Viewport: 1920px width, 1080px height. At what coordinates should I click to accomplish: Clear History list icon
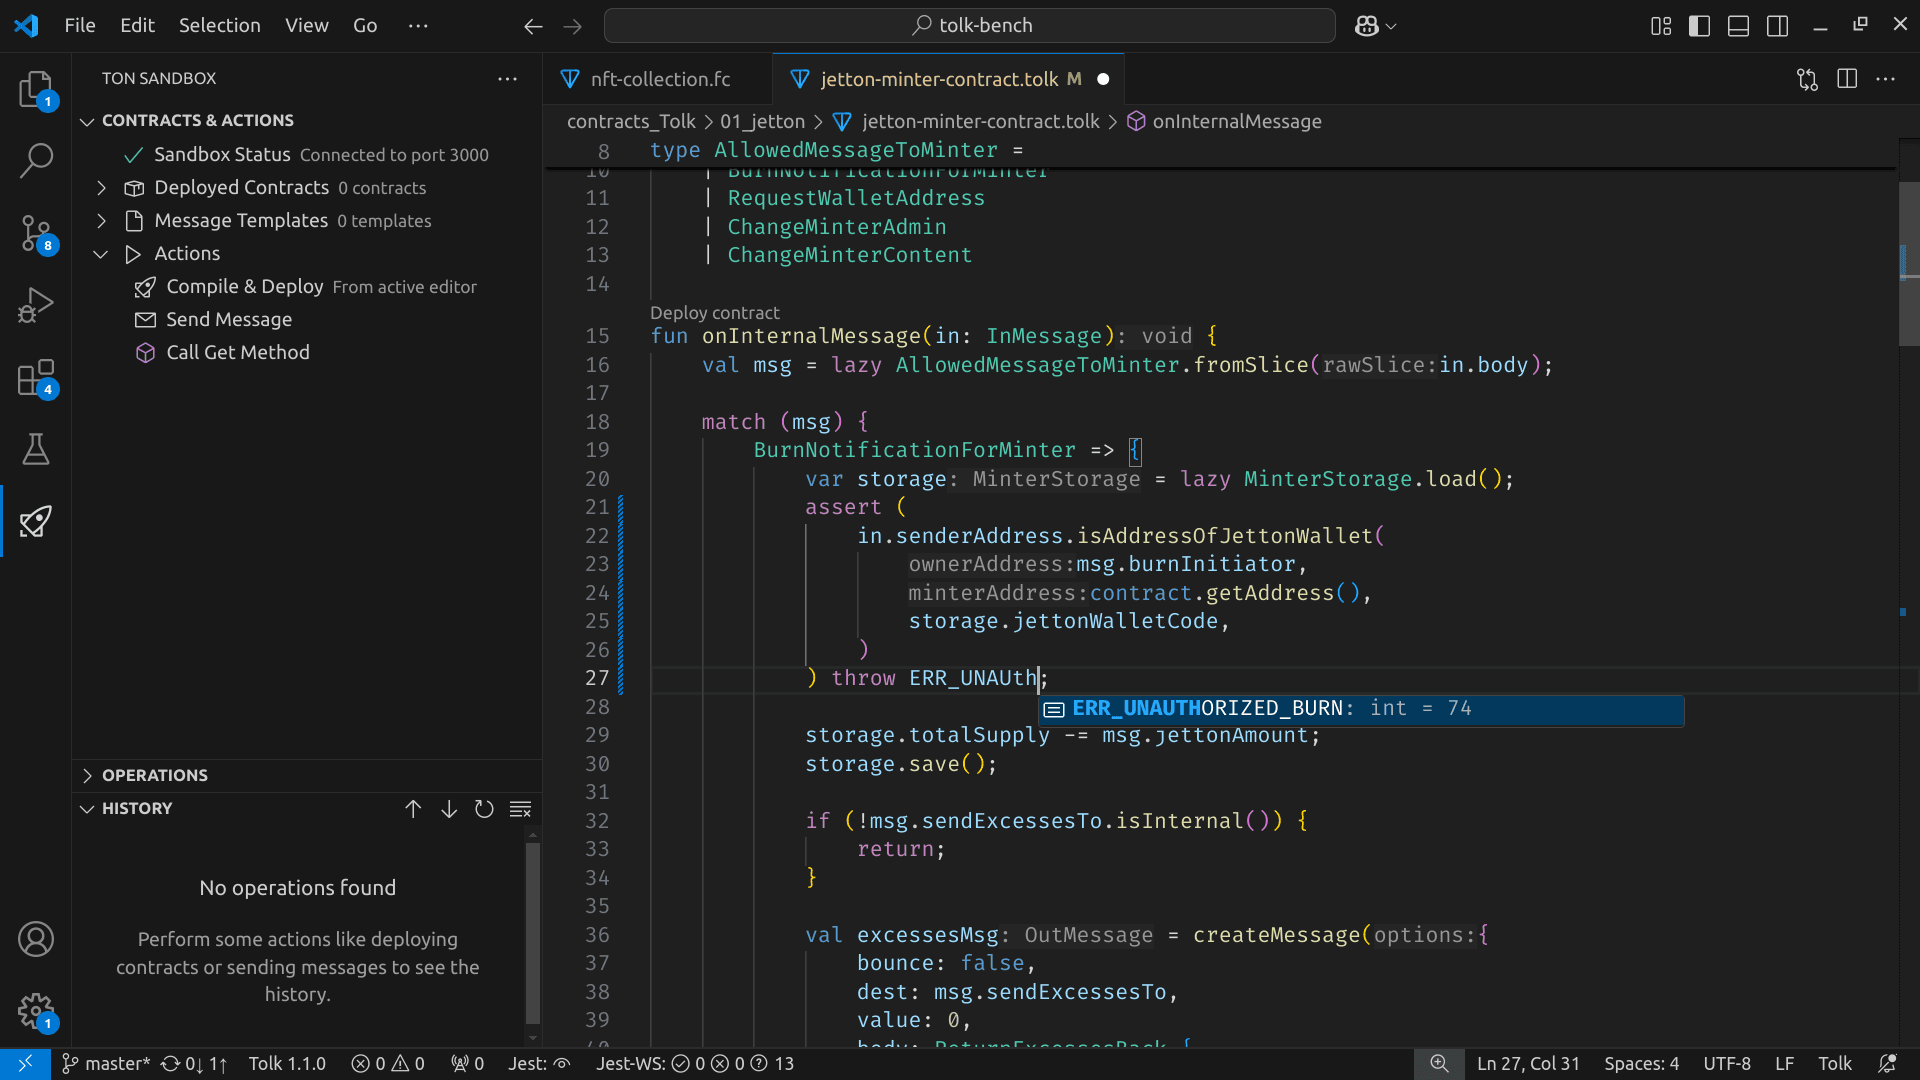[520, 809]
